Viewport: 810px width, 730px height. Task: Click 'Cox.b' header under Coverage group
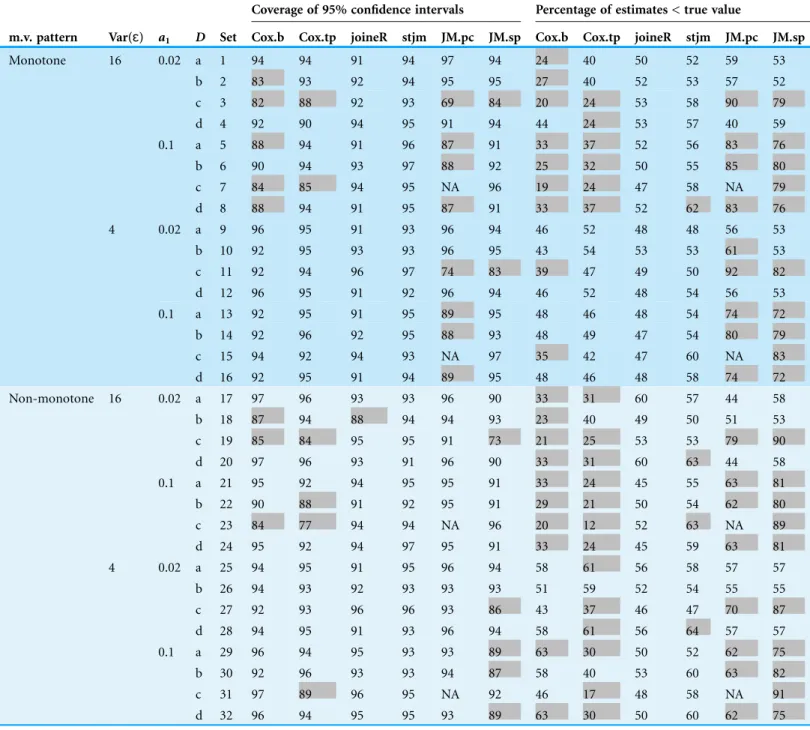coord(268,38)
